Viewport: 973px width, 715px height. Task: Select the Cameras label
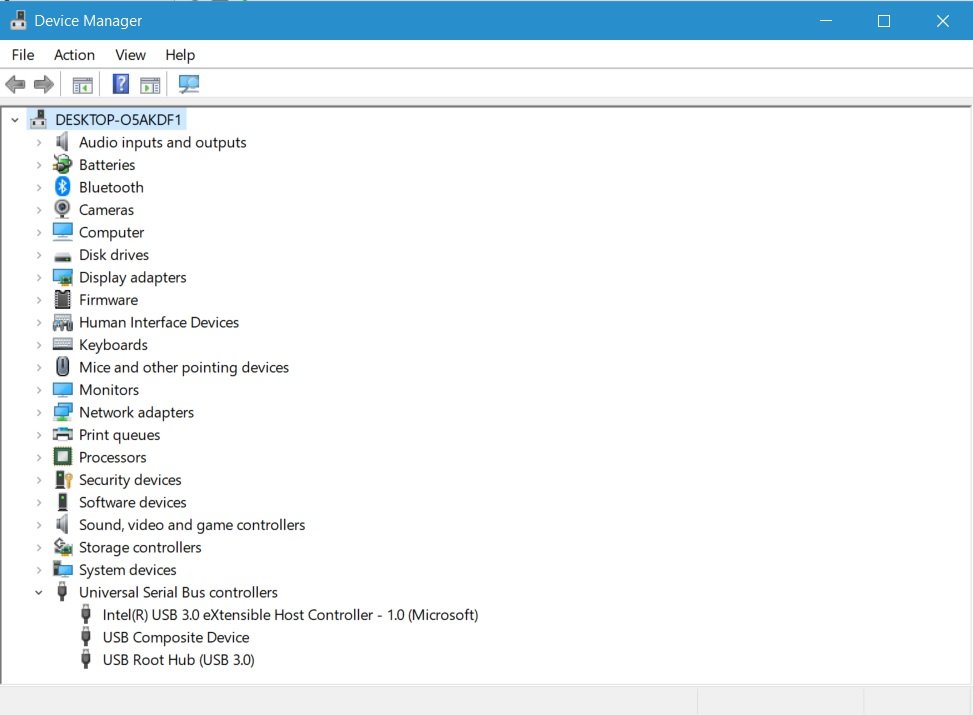point(106,210)
